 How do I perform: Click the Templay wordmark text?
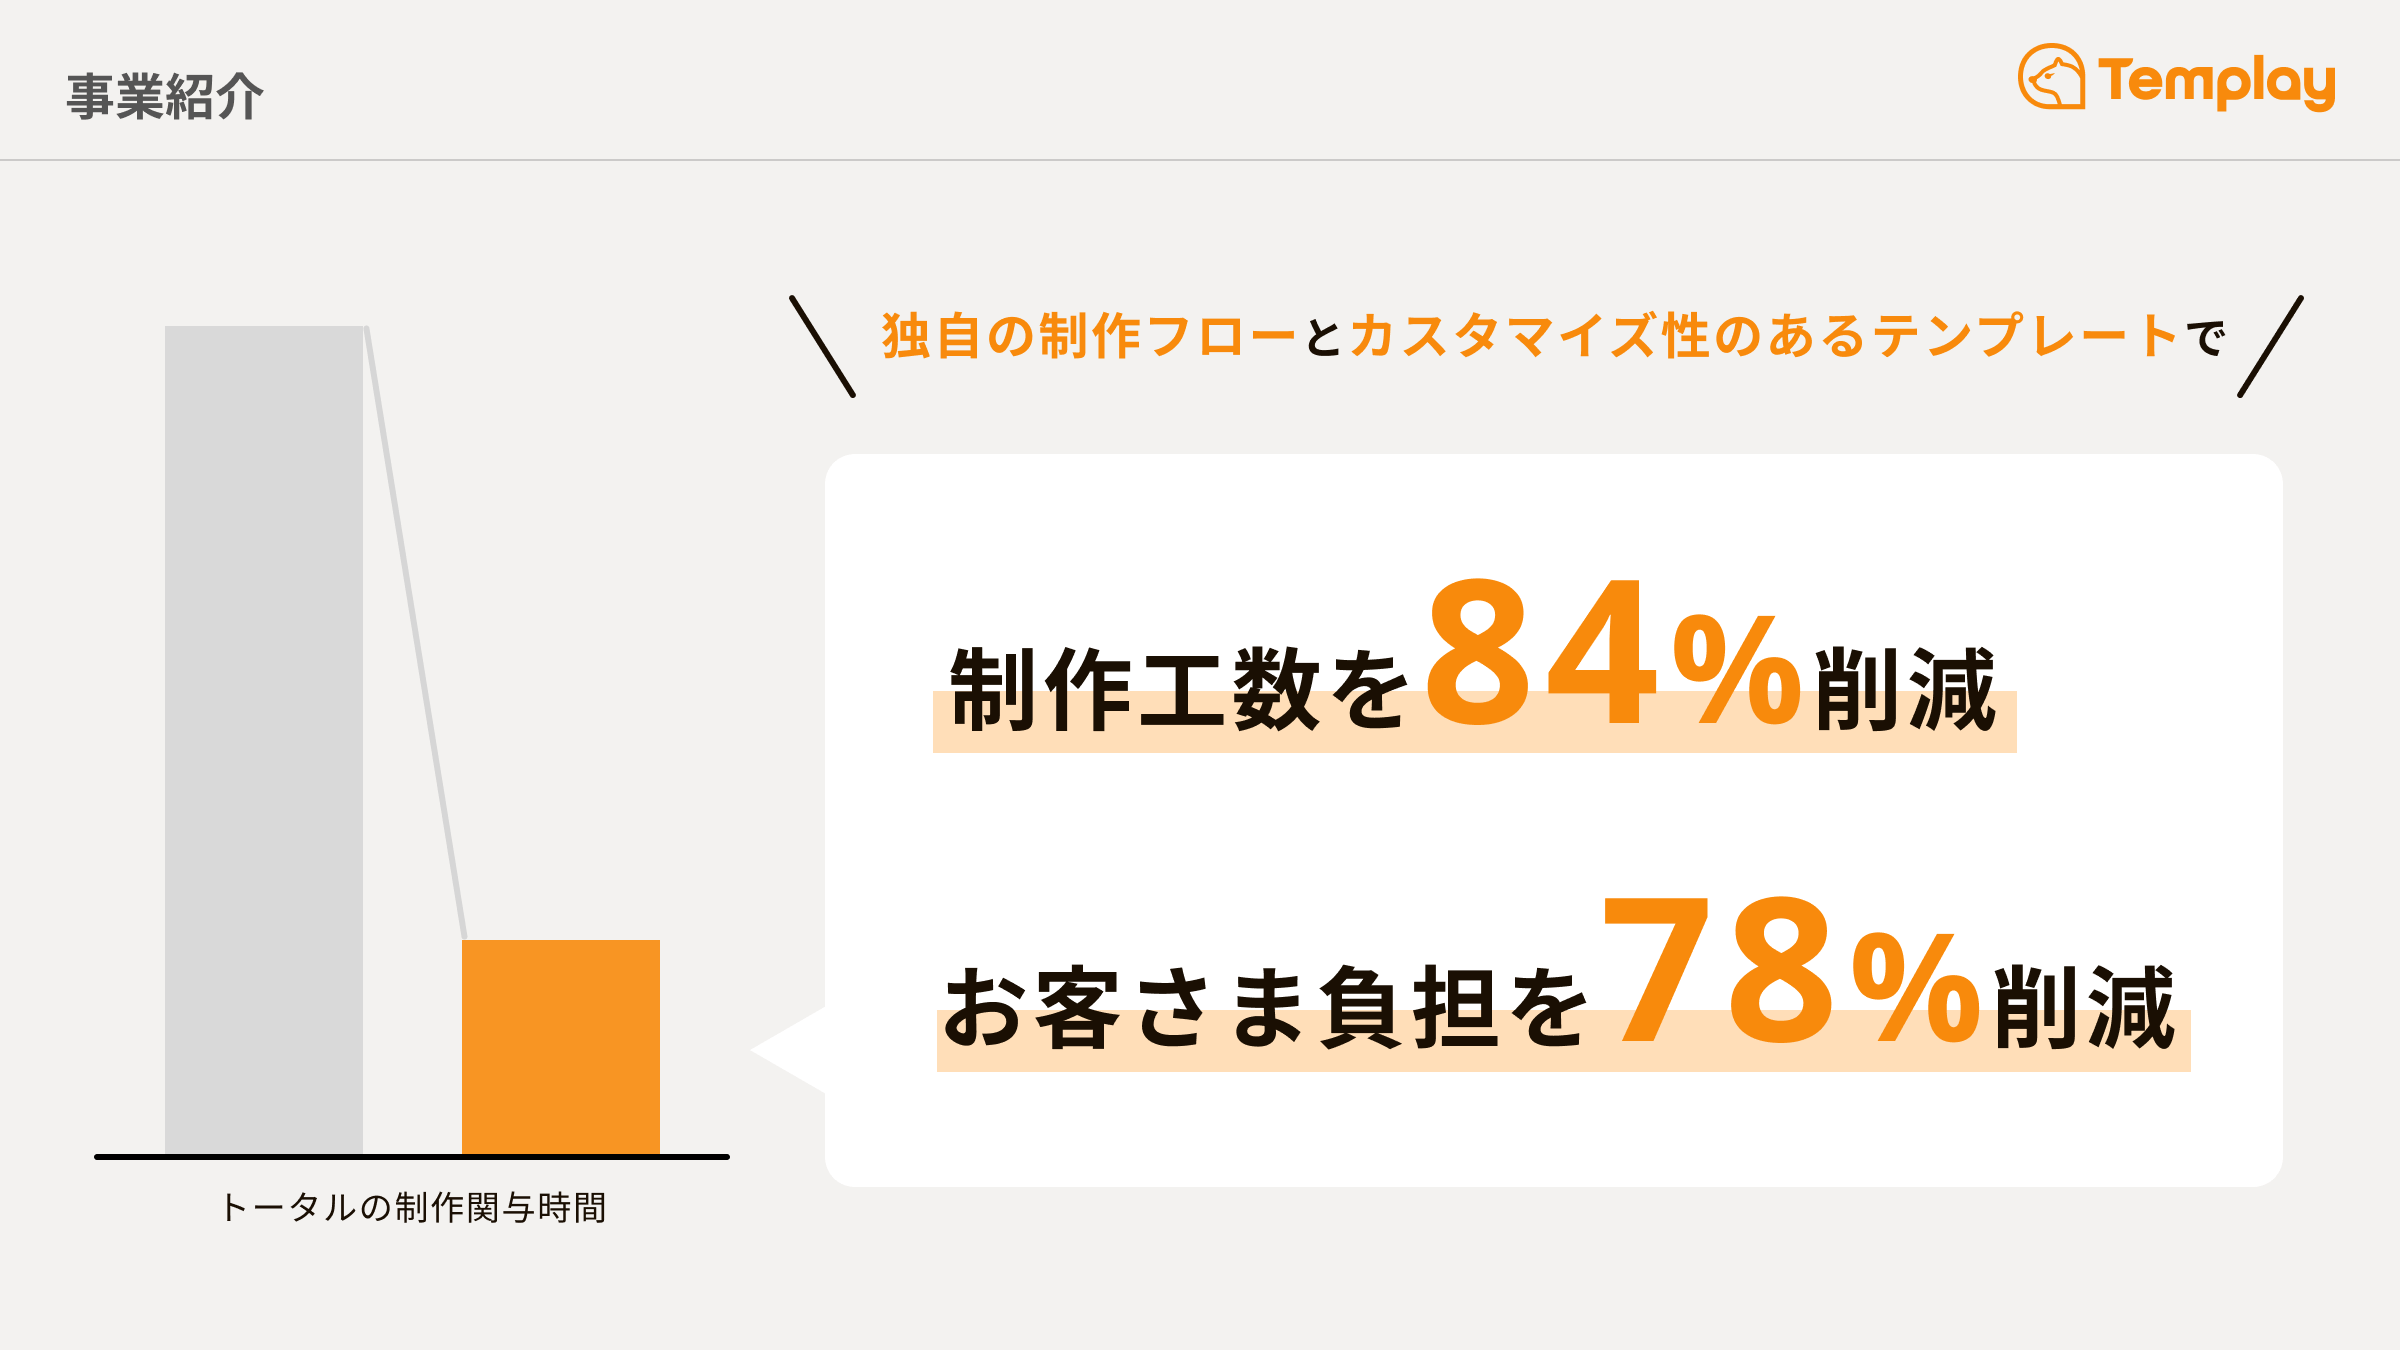click(2216, 82)
